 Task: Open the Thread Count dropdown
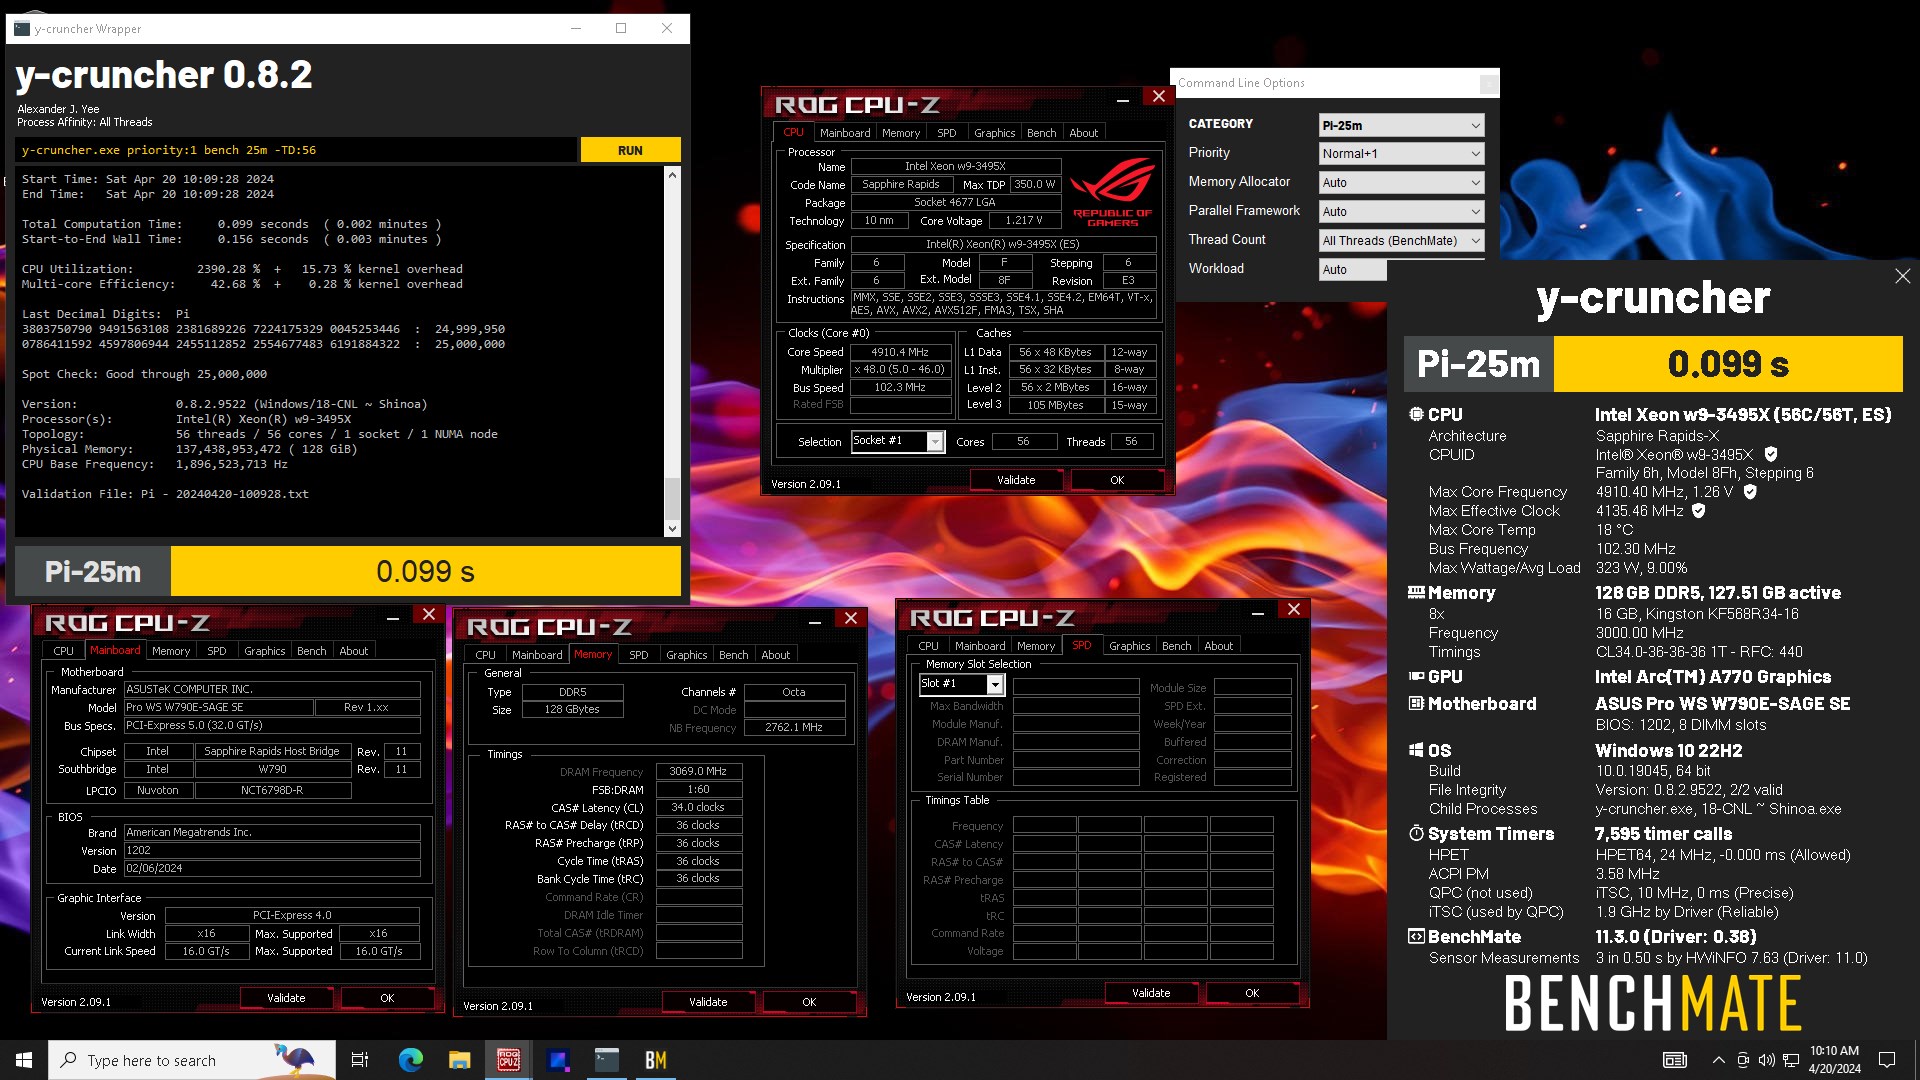(x=1401, y=240)
